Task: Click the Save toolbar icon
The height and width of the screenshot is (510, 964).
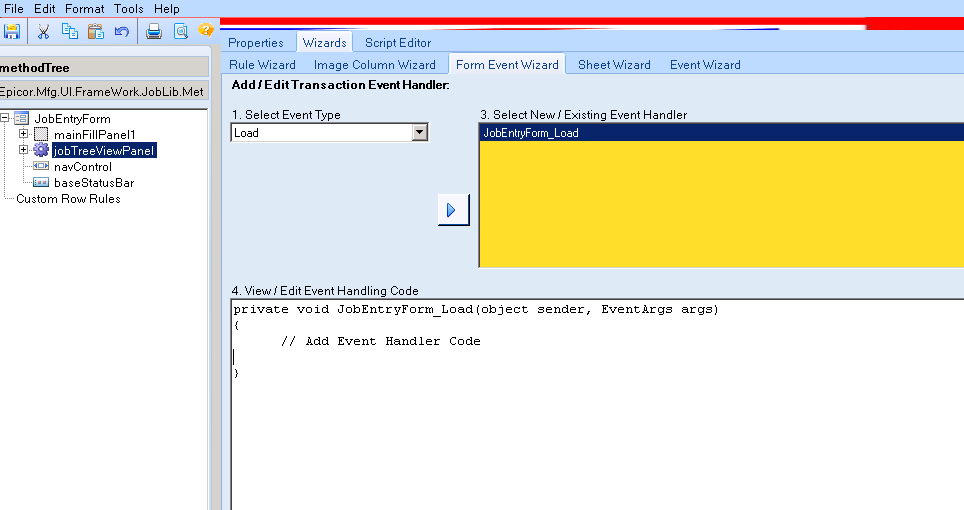Action: [x=12, y=31]
